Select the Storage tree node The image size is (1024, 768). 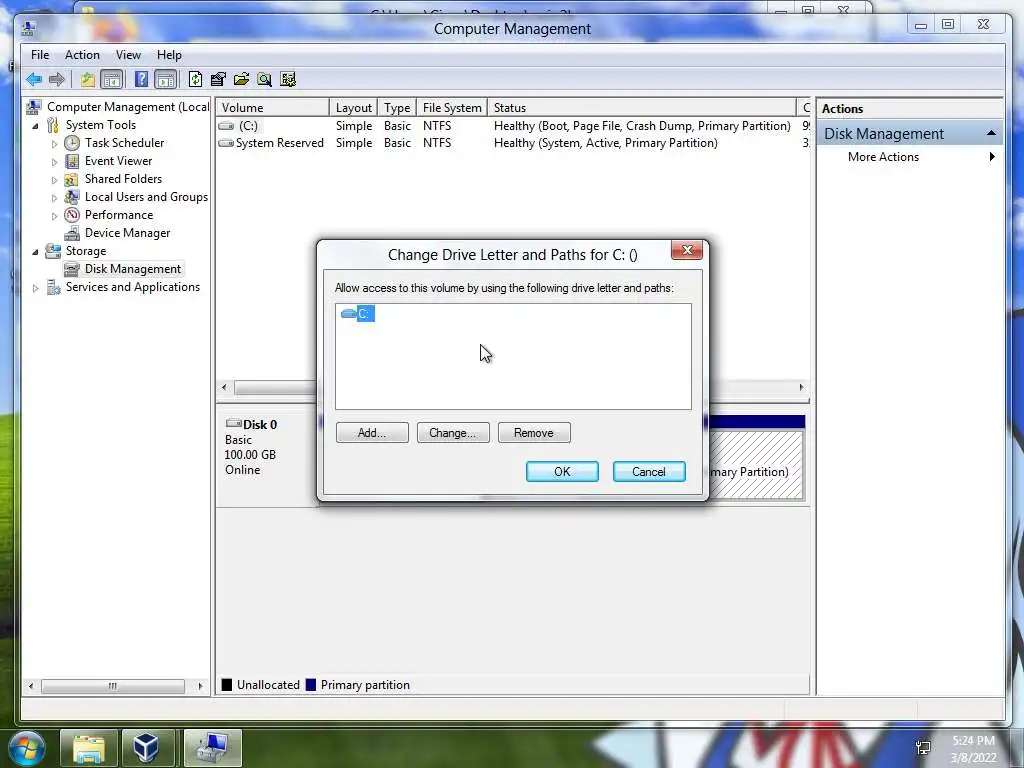click(86, 251)
